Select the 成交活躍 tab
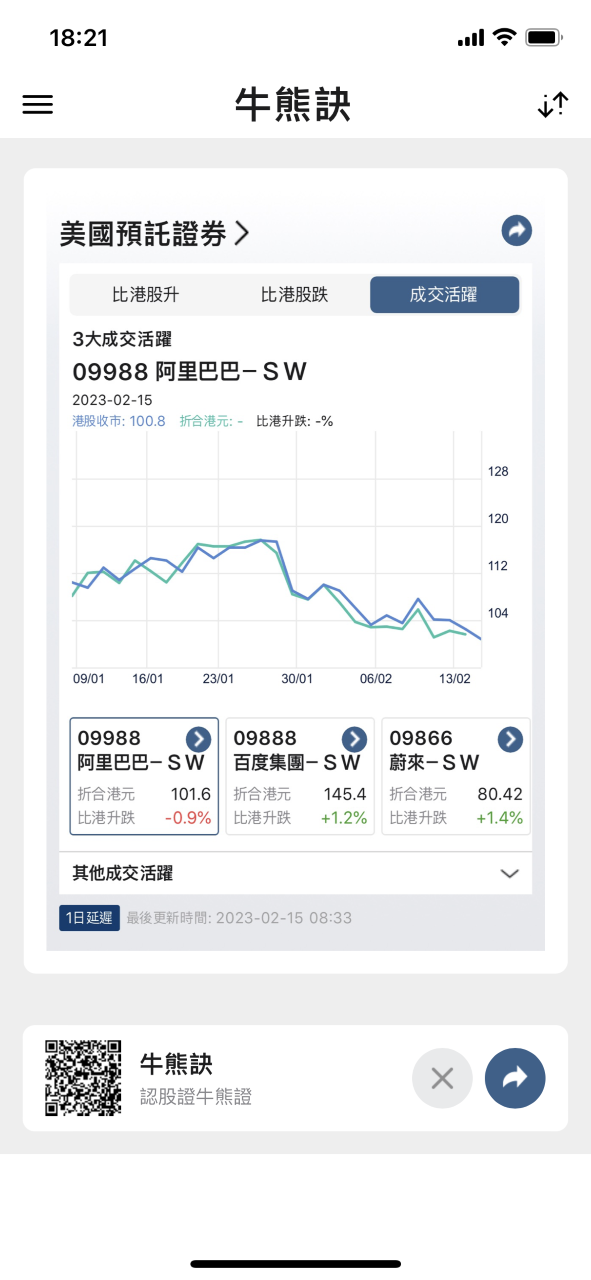The height and width of the screenshot is (1280, 591). coord(444,295)
